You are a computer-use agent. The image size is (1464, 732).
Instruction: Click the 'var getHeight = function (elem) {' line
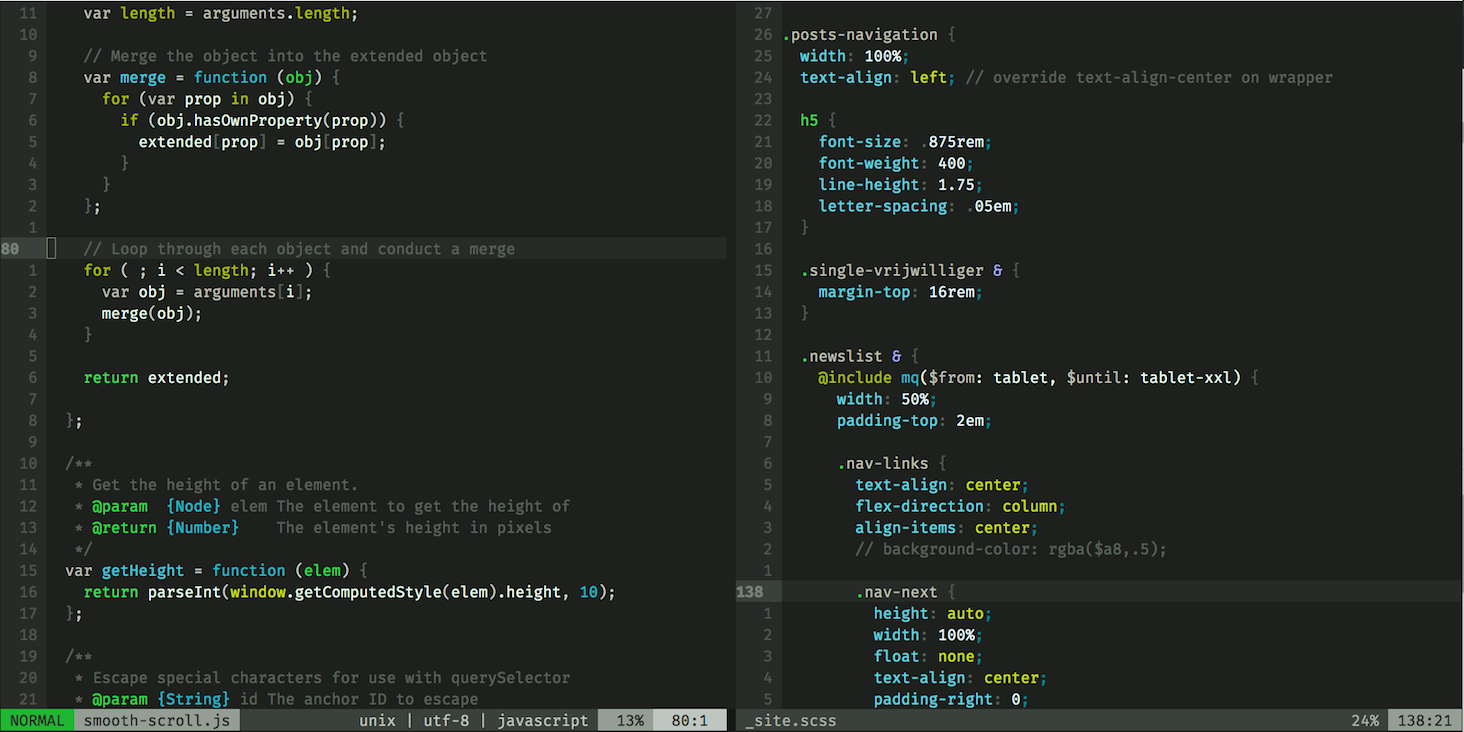click(x=216, y=571)
